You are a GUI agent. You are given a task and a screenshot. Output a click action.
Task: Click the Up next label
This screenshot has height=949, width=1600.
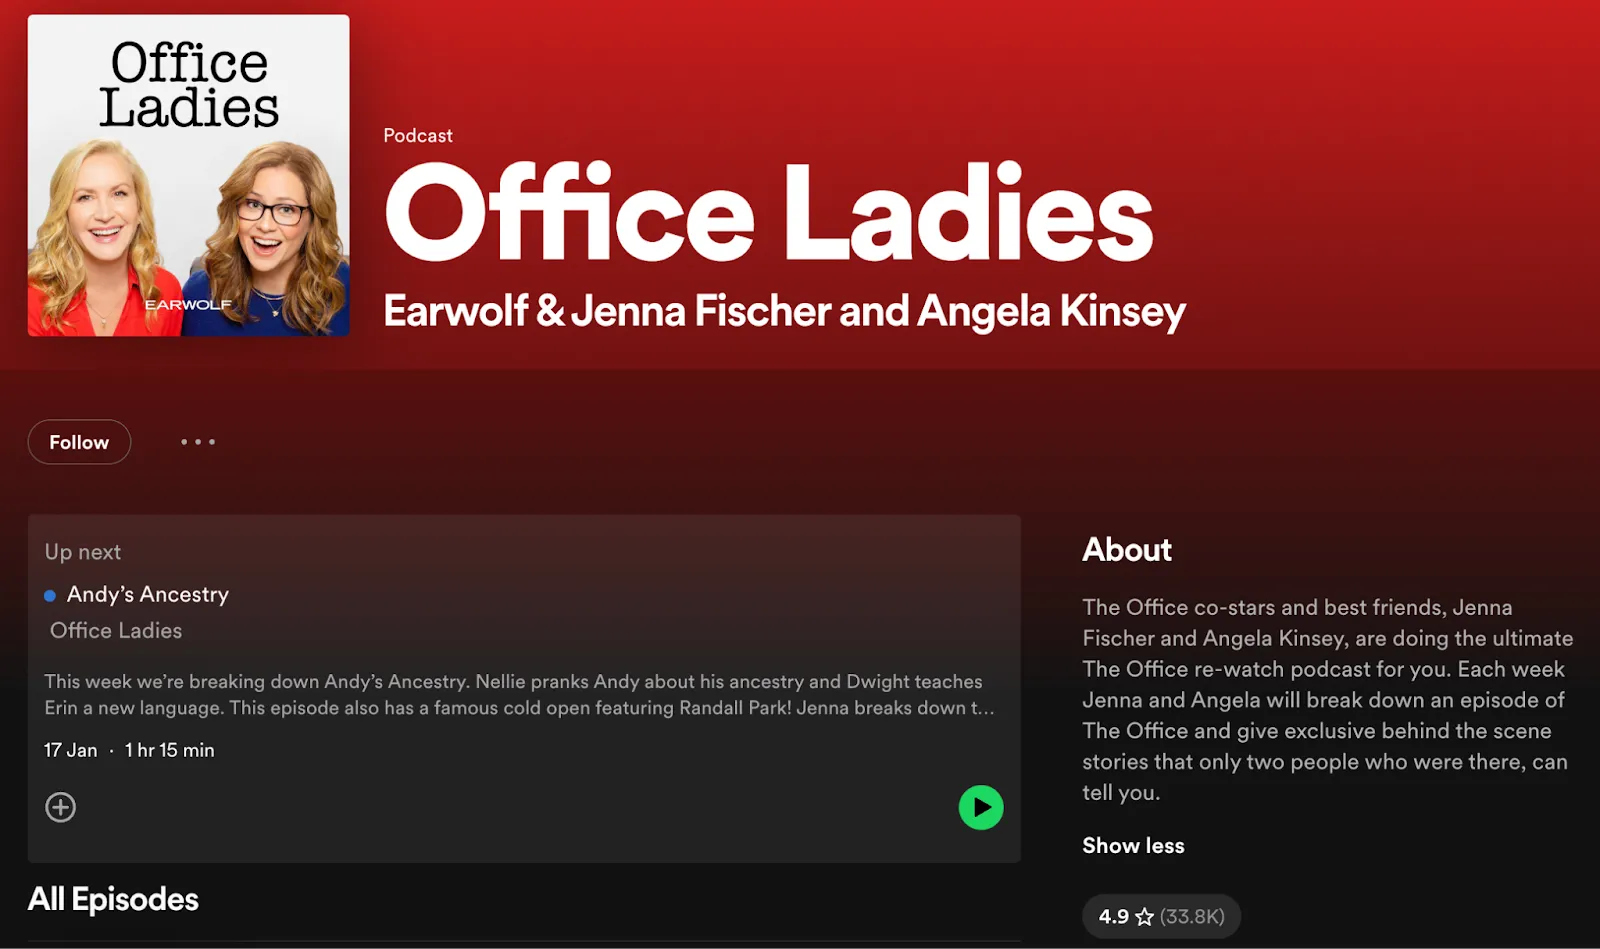(x=83, y=552)
